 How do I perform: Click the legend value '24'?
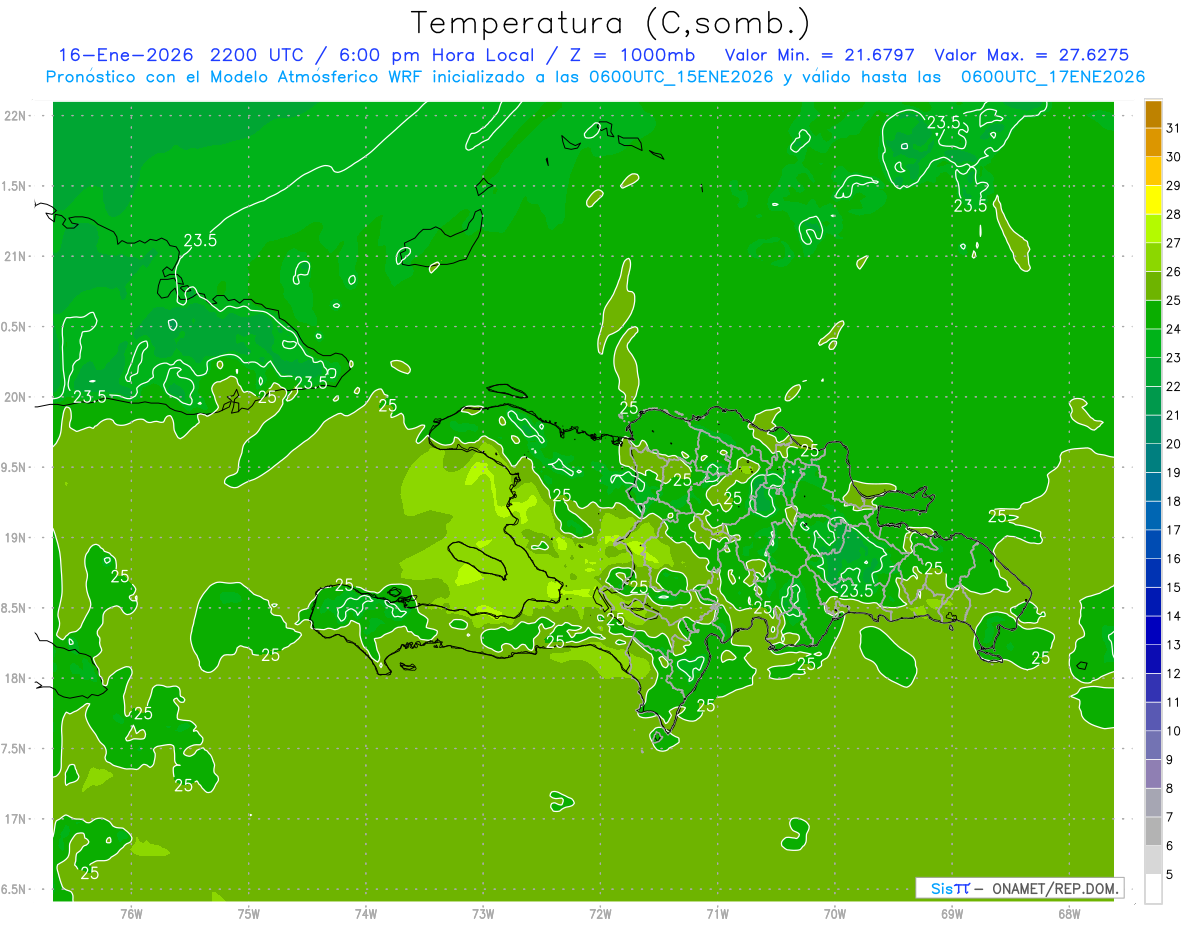pos(1173,329)
